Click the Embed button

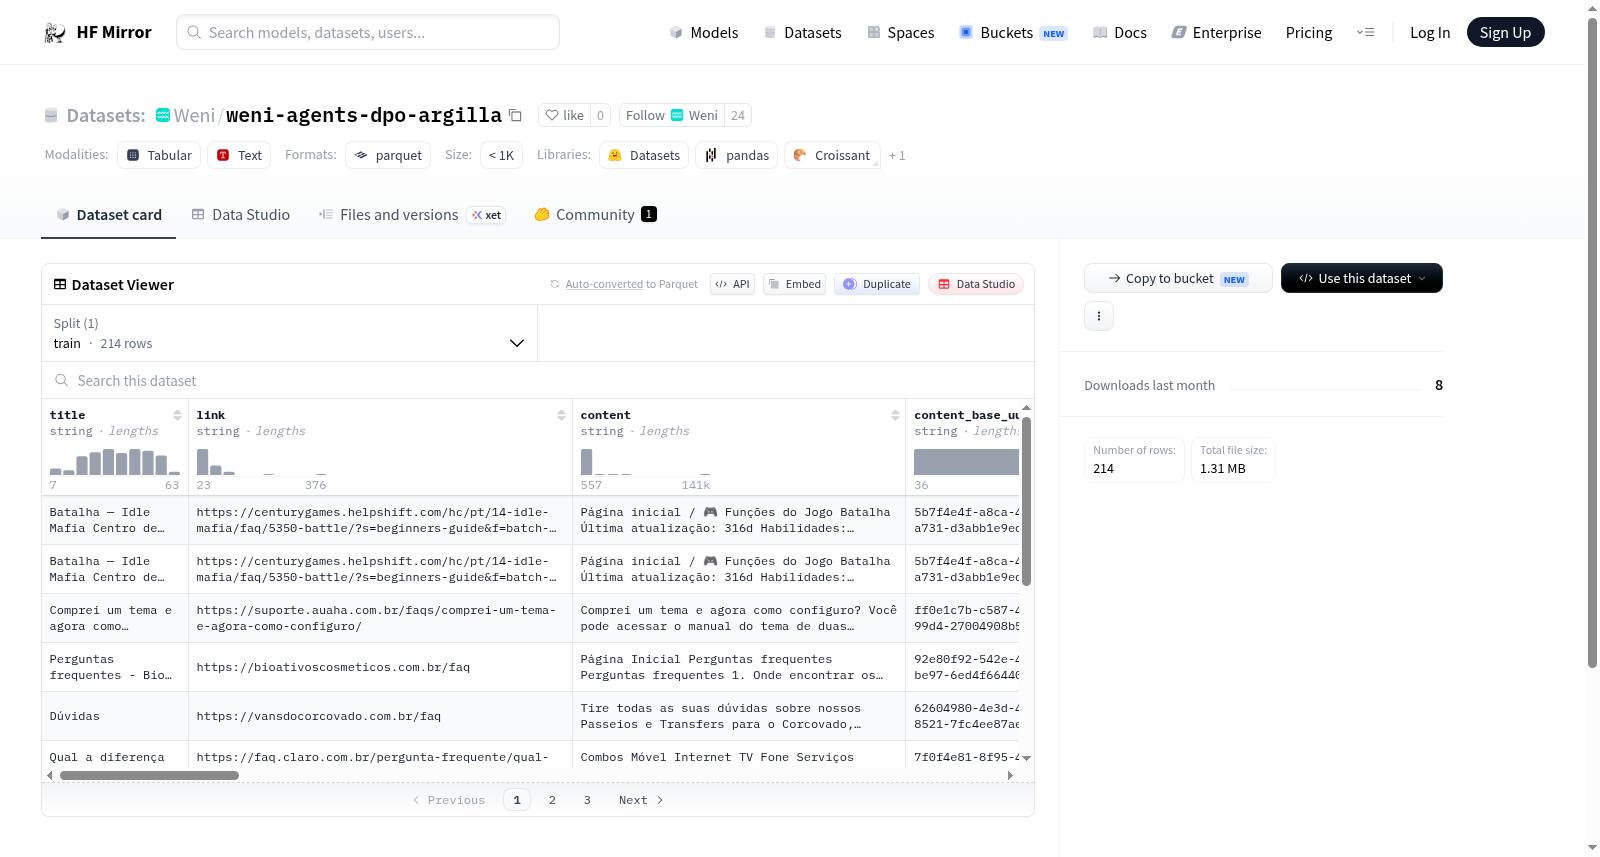[794, 284]
